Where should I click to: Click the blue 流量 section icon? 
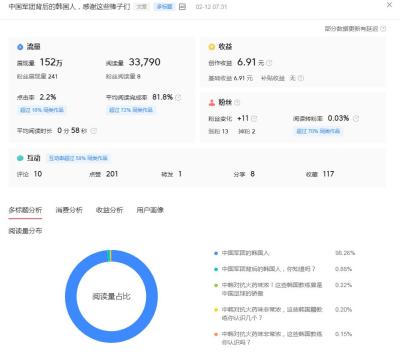click(x=20, y=47)
